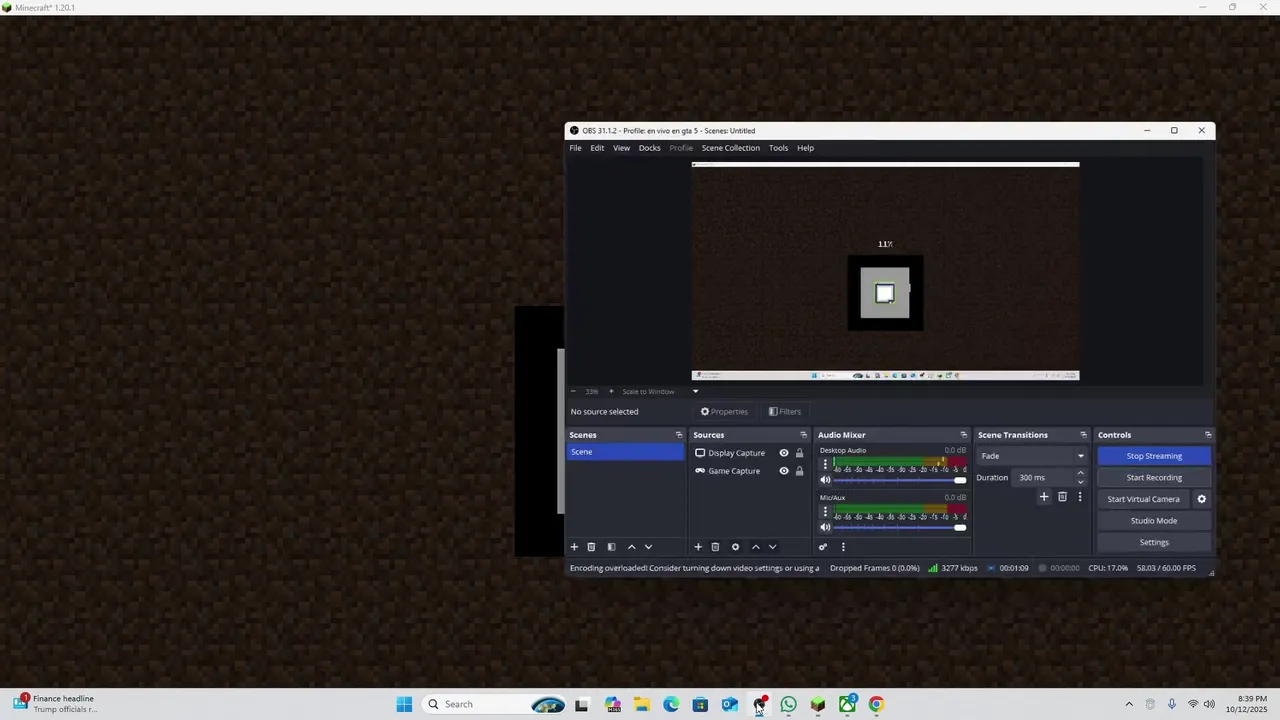Remove selected scene with trash icon
This screenshot has height=720, width=1280.
tap(591, 547)
